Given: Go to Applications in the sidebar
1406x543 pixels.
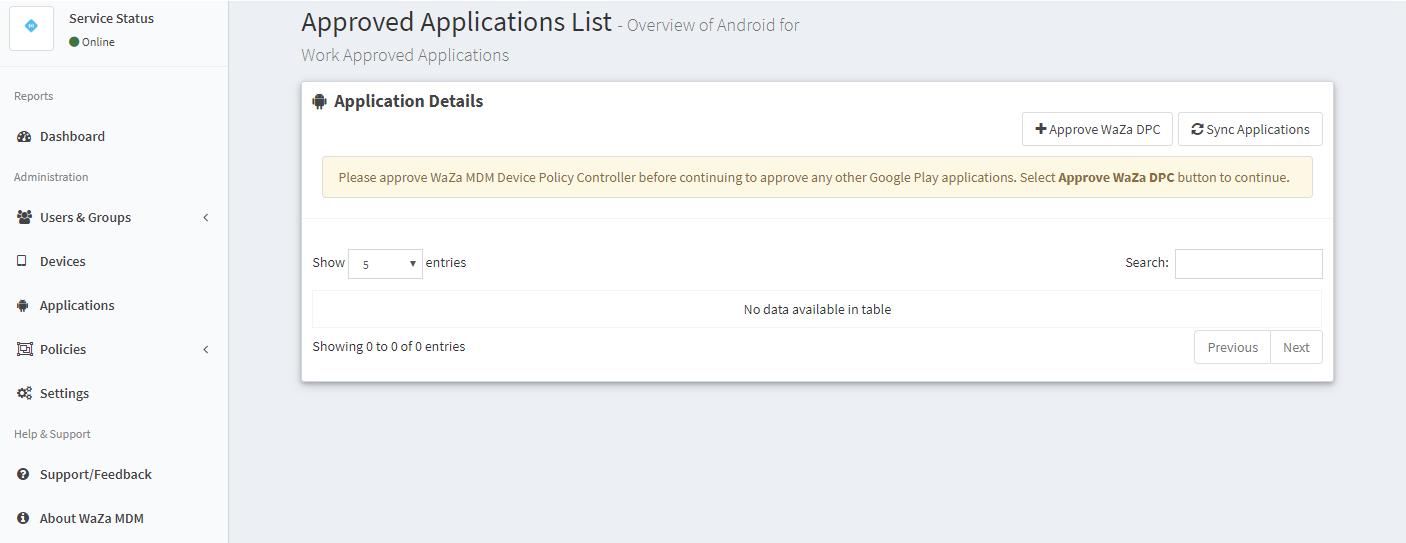Looking at the screenshot, I should [x=77, y=305].
